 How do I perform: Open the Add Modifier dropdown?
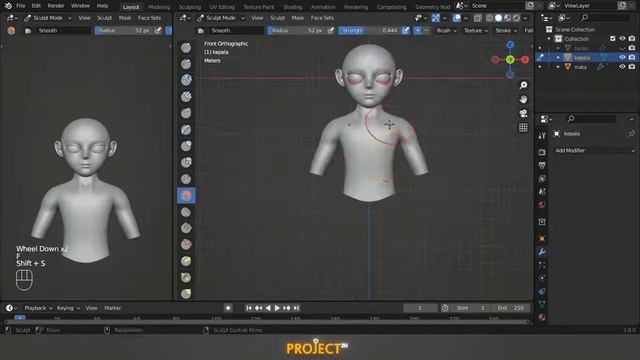point(594,151)
